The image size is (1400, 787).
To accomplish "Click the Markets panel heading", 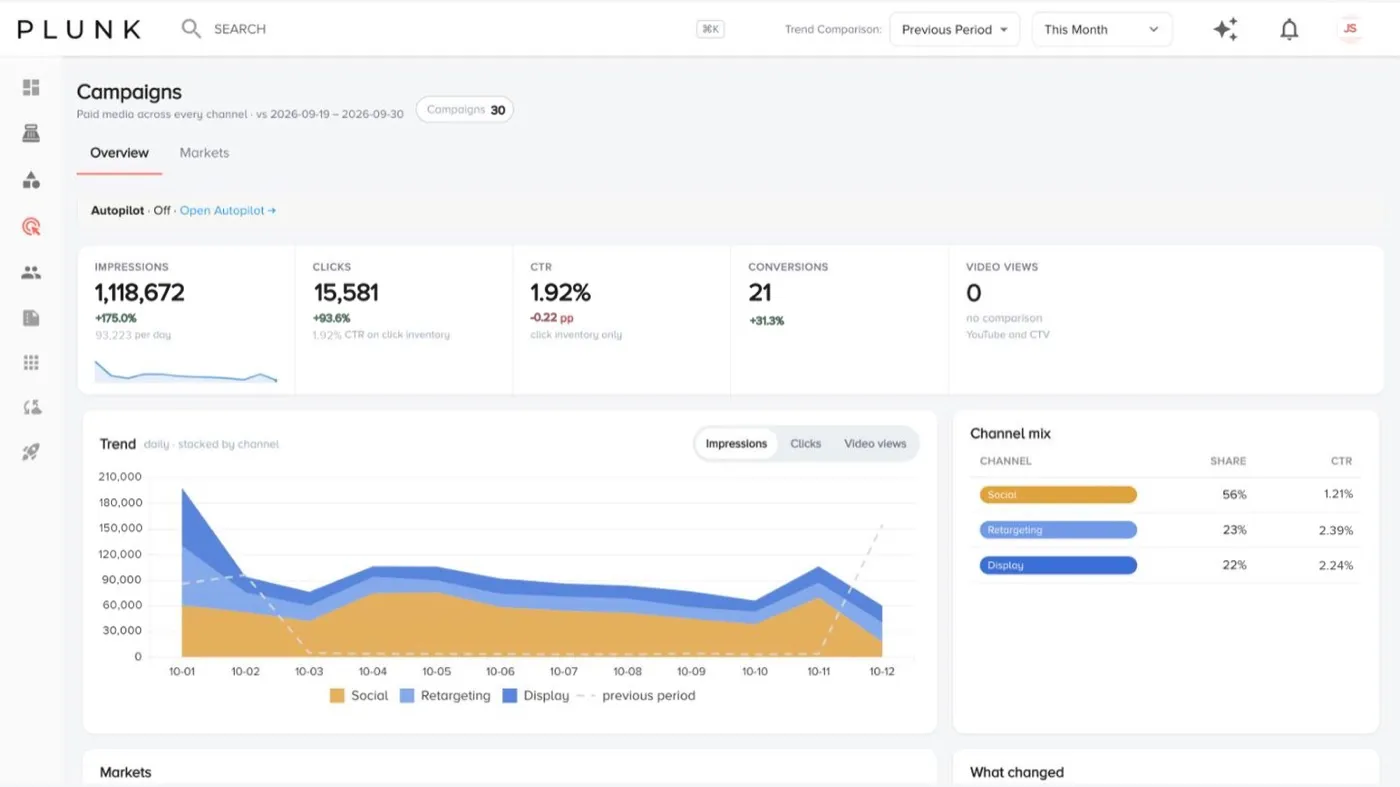I will tap(126, 772).
